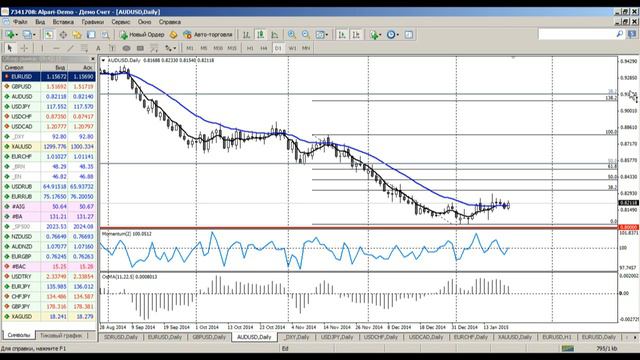Set timeframe to W1

pos(292,48)
